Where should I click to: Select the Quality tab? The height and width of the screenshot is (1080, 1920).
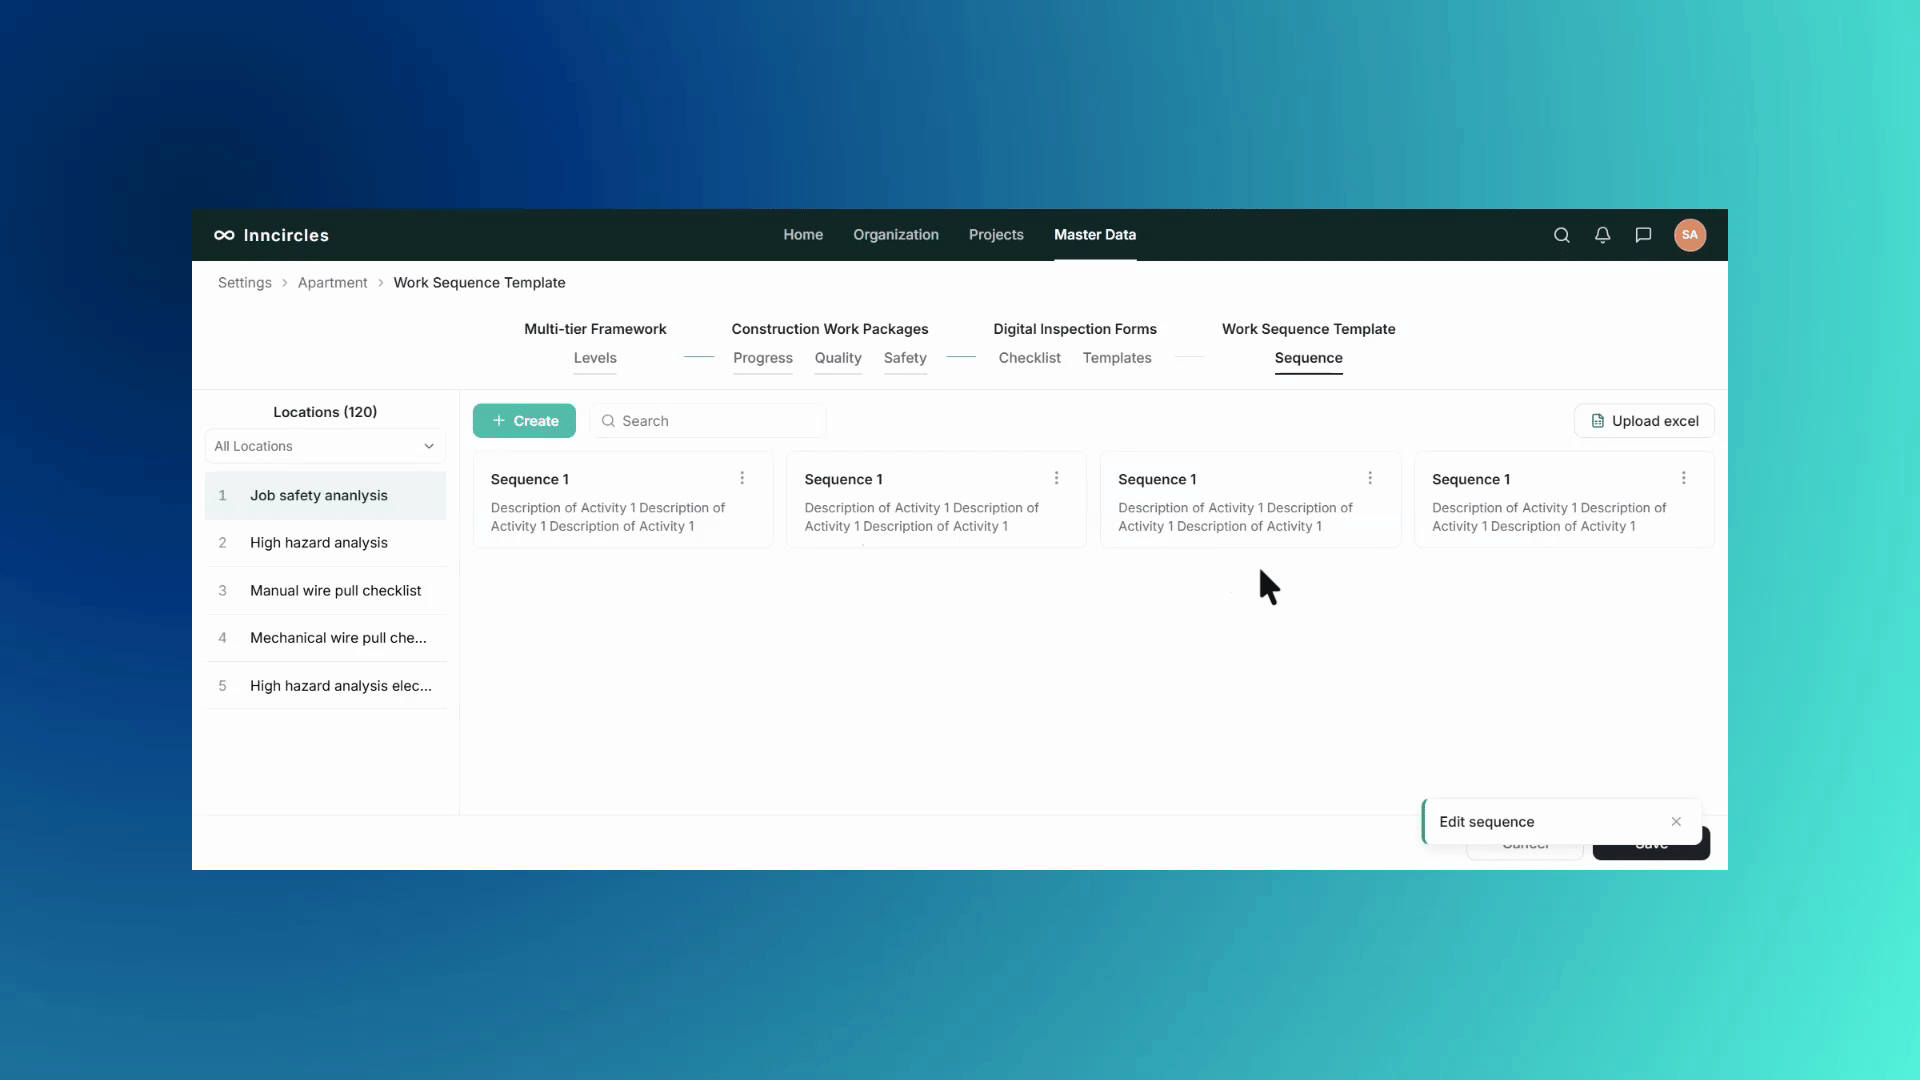pyautogui.click(x=838, y=358)
